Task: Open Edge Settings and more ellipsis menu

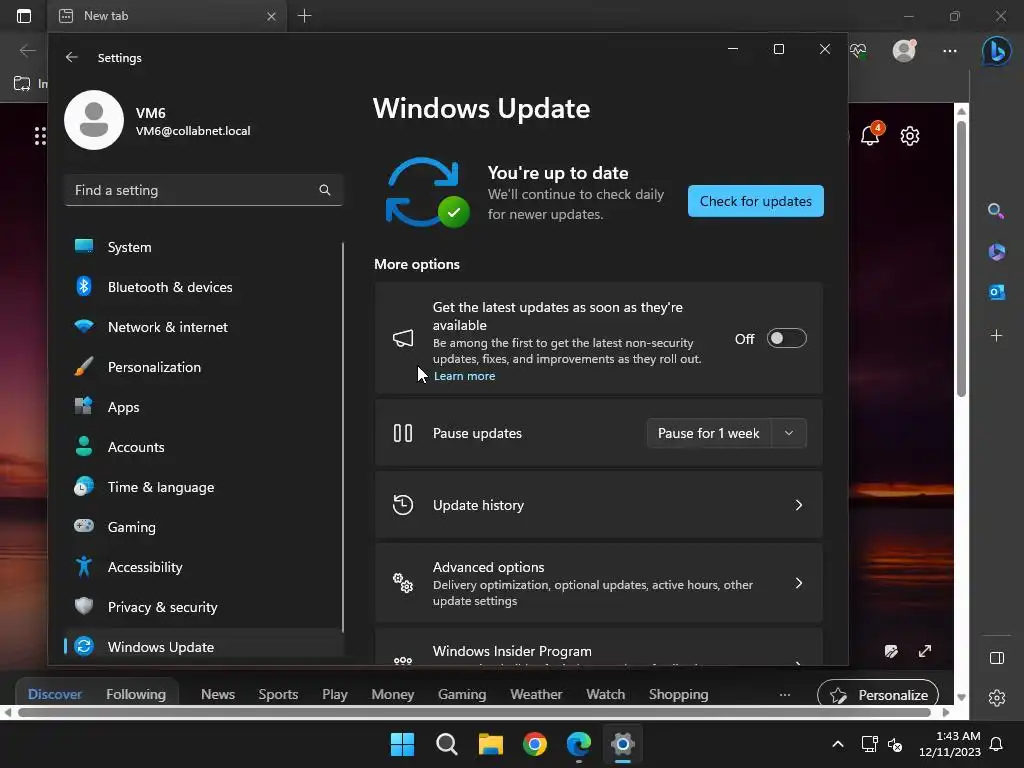Action: coord(950,50)
